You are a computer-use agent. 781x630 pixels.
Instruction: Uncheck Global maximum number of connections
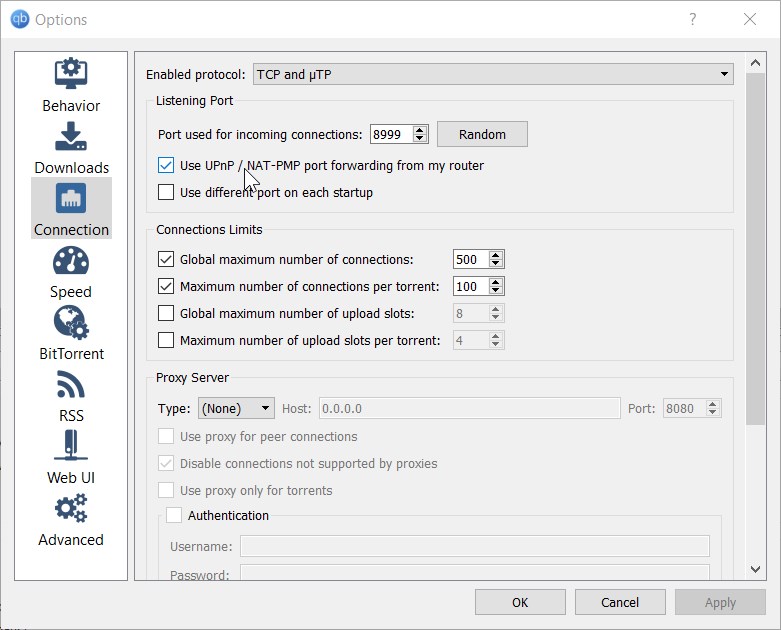click(166, 259)
